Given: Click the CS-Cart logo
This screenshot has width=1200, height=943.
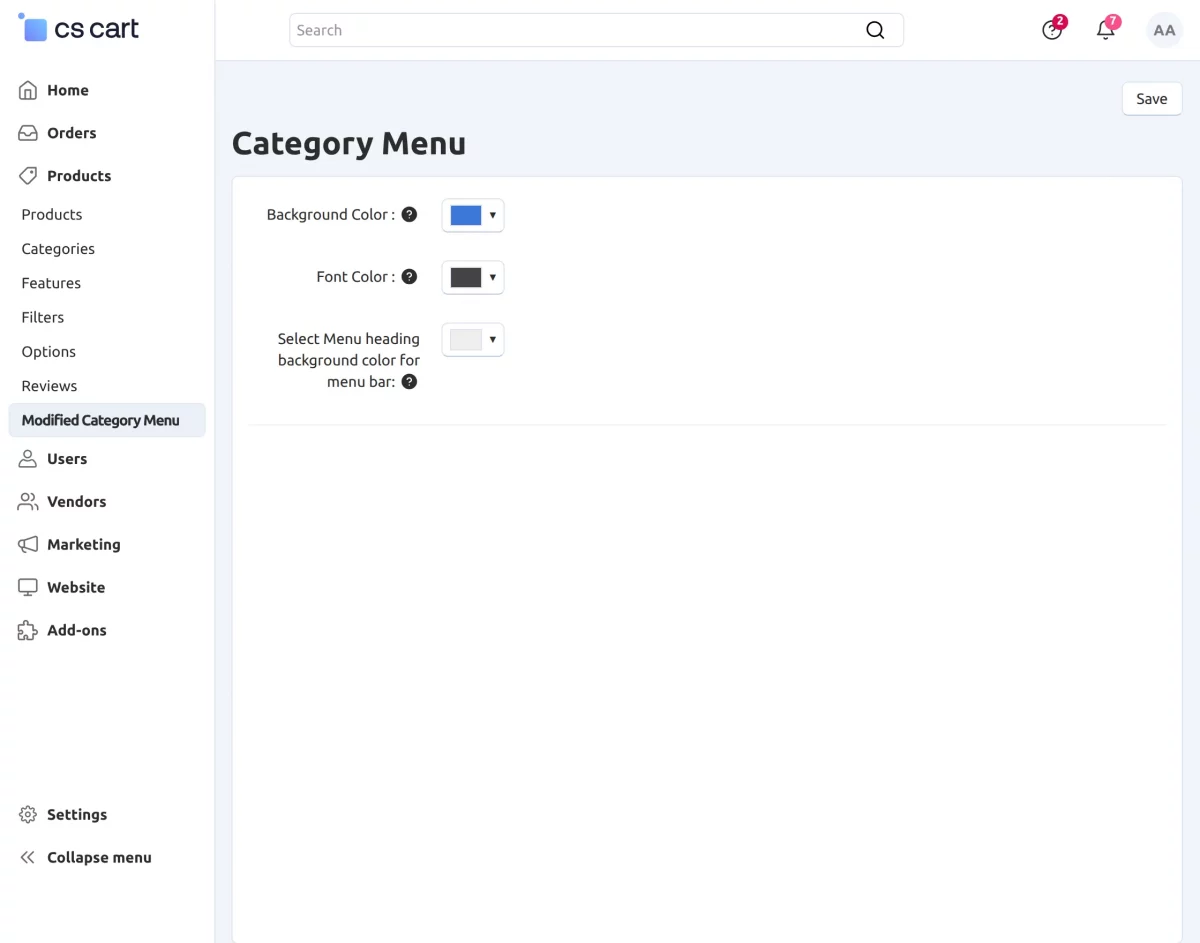Looking at the screenshot, I should click(79, 28).
